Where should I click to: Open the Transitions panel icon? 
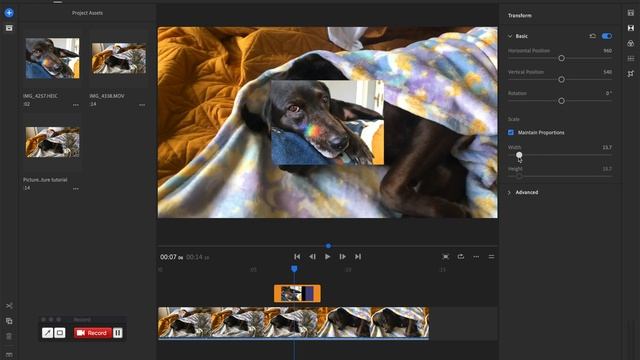[631, 28]
